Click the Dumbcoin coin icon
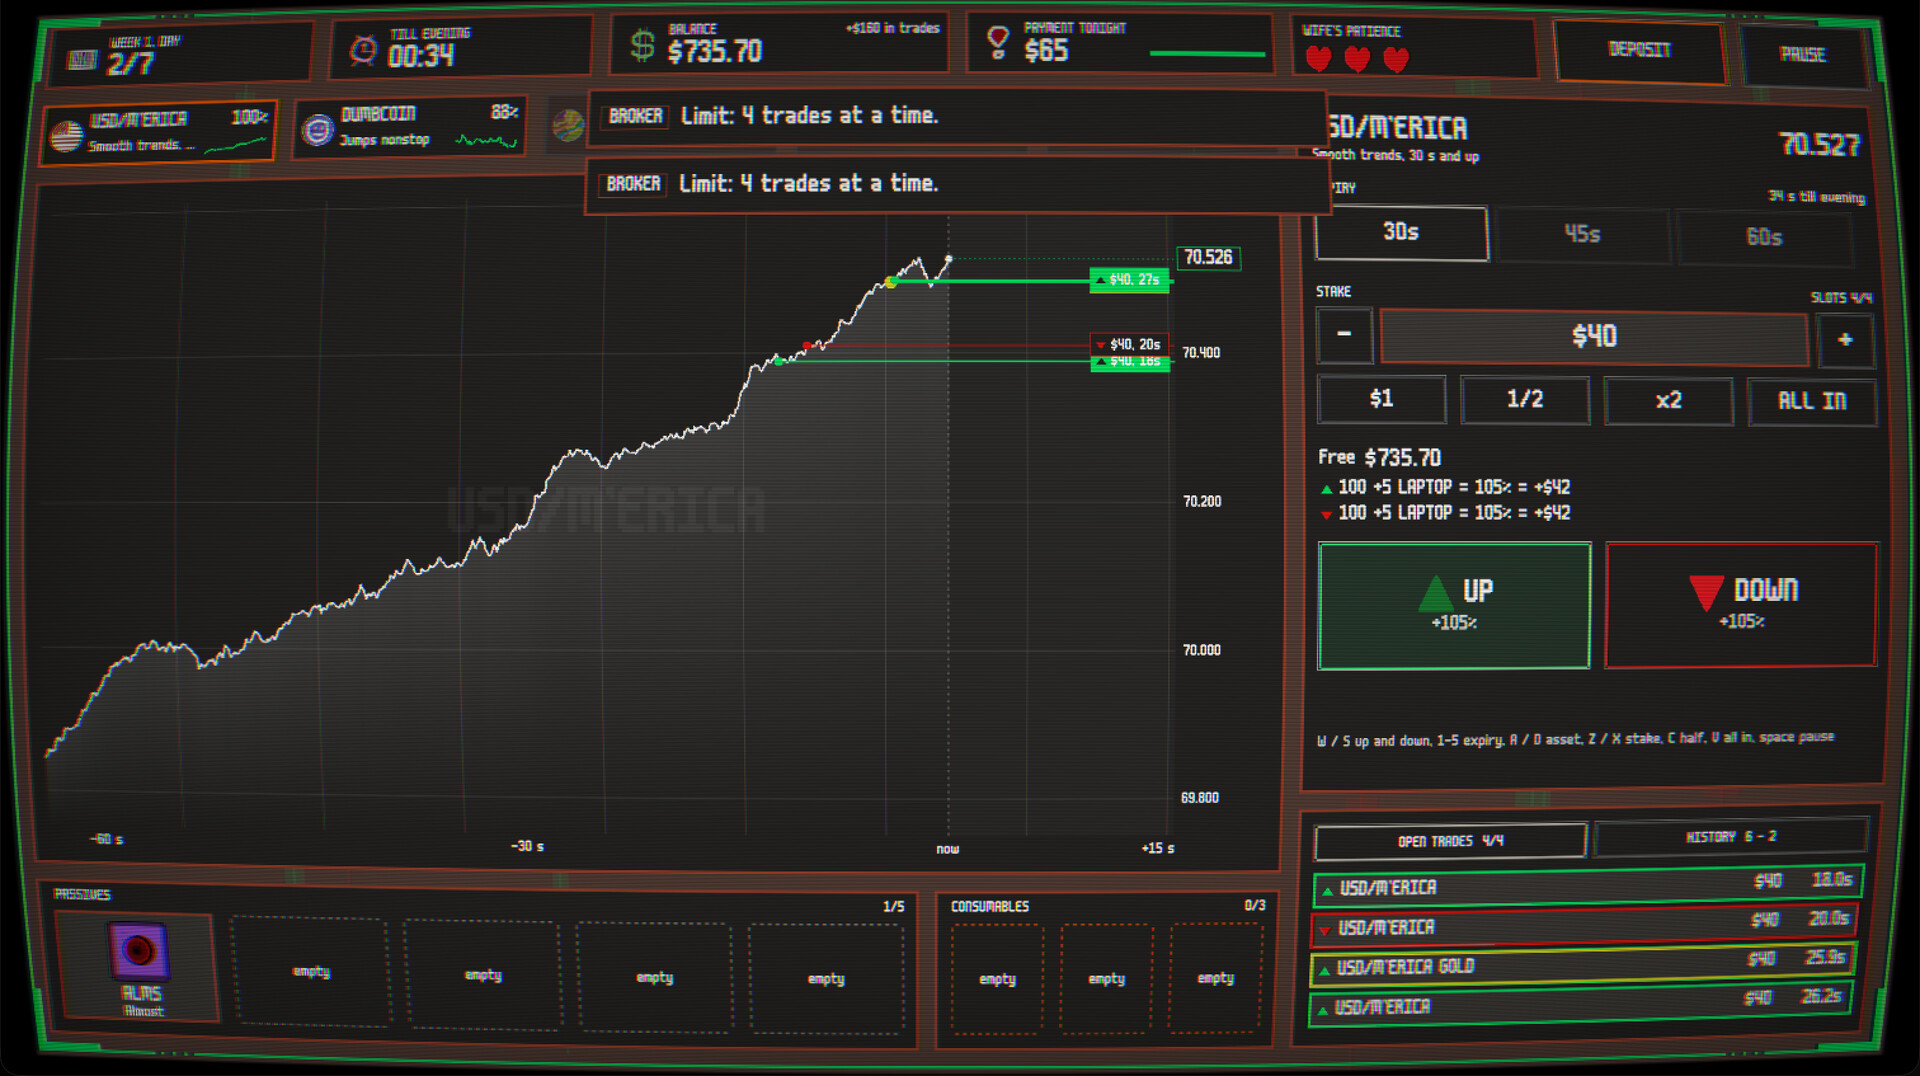The width and height of the screenshot is (1920, 1076). coord(318,129)
